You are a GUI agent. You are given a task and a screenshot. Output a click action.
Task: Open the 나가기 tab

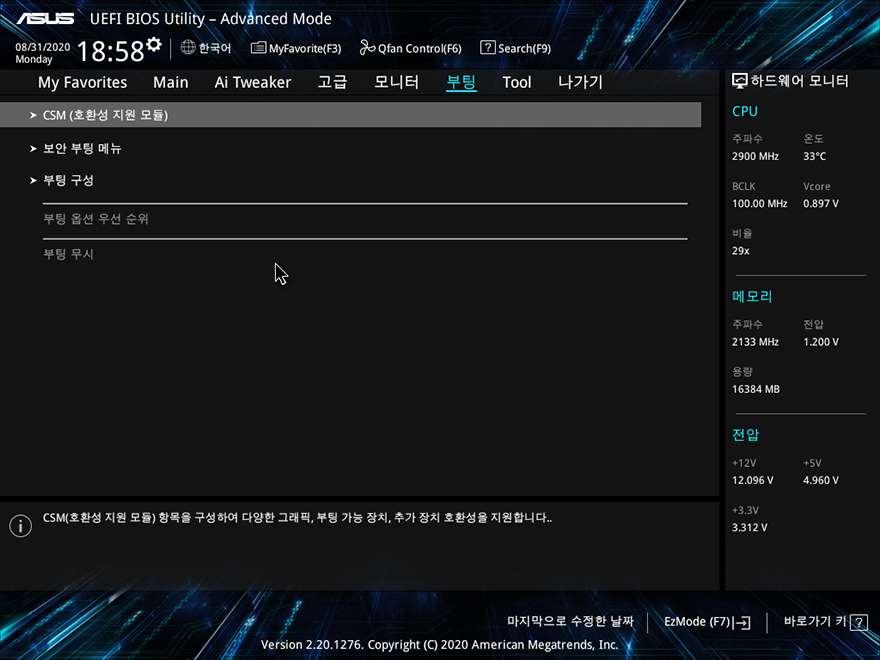pyautogui.click(x=580, y=82)
